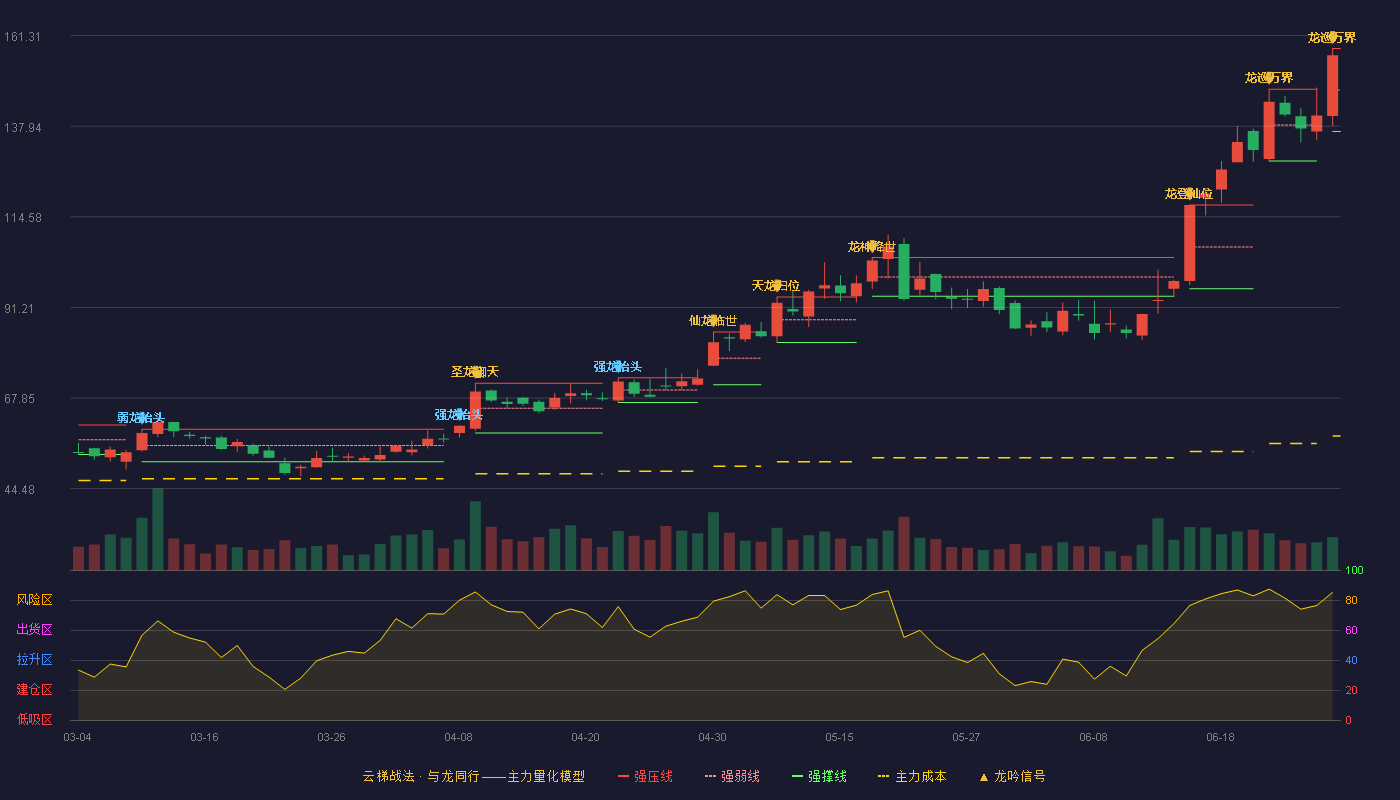Screen dimensions: 1400x800
Task: Click the 拉升区 zone label
Action: [x=34, y=660]
